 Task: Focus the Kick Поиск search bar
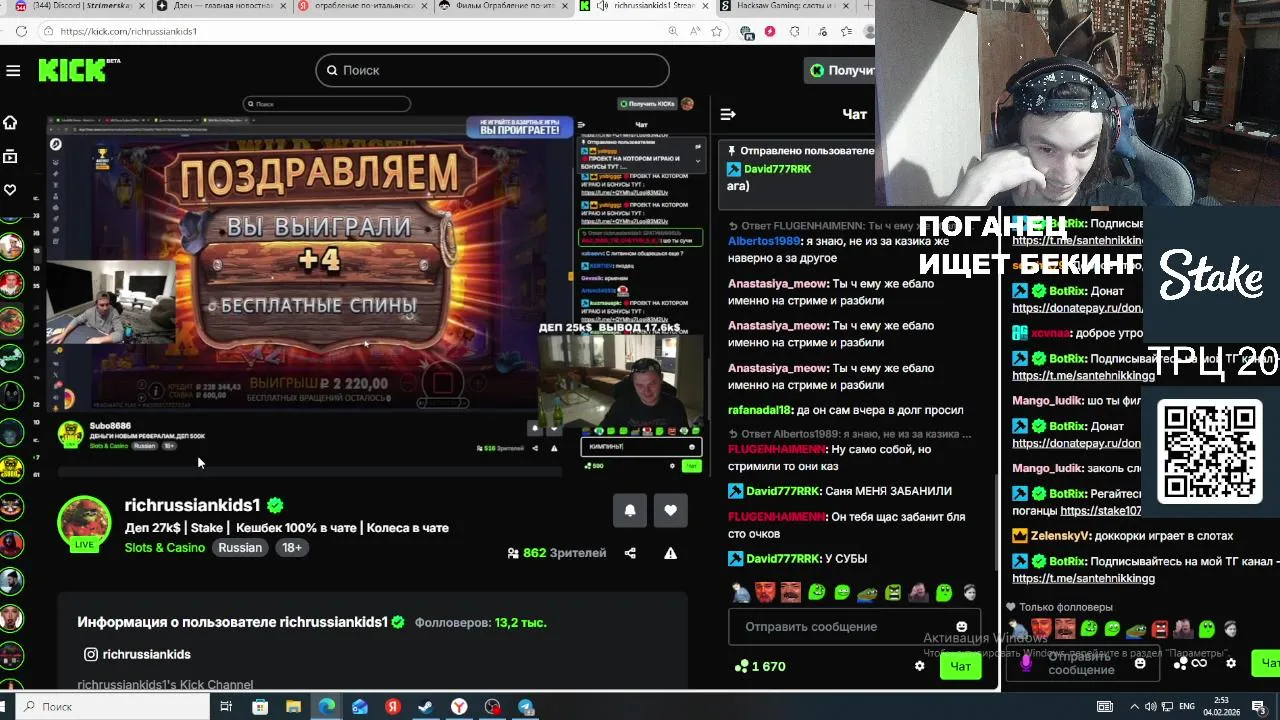point(492,70)
